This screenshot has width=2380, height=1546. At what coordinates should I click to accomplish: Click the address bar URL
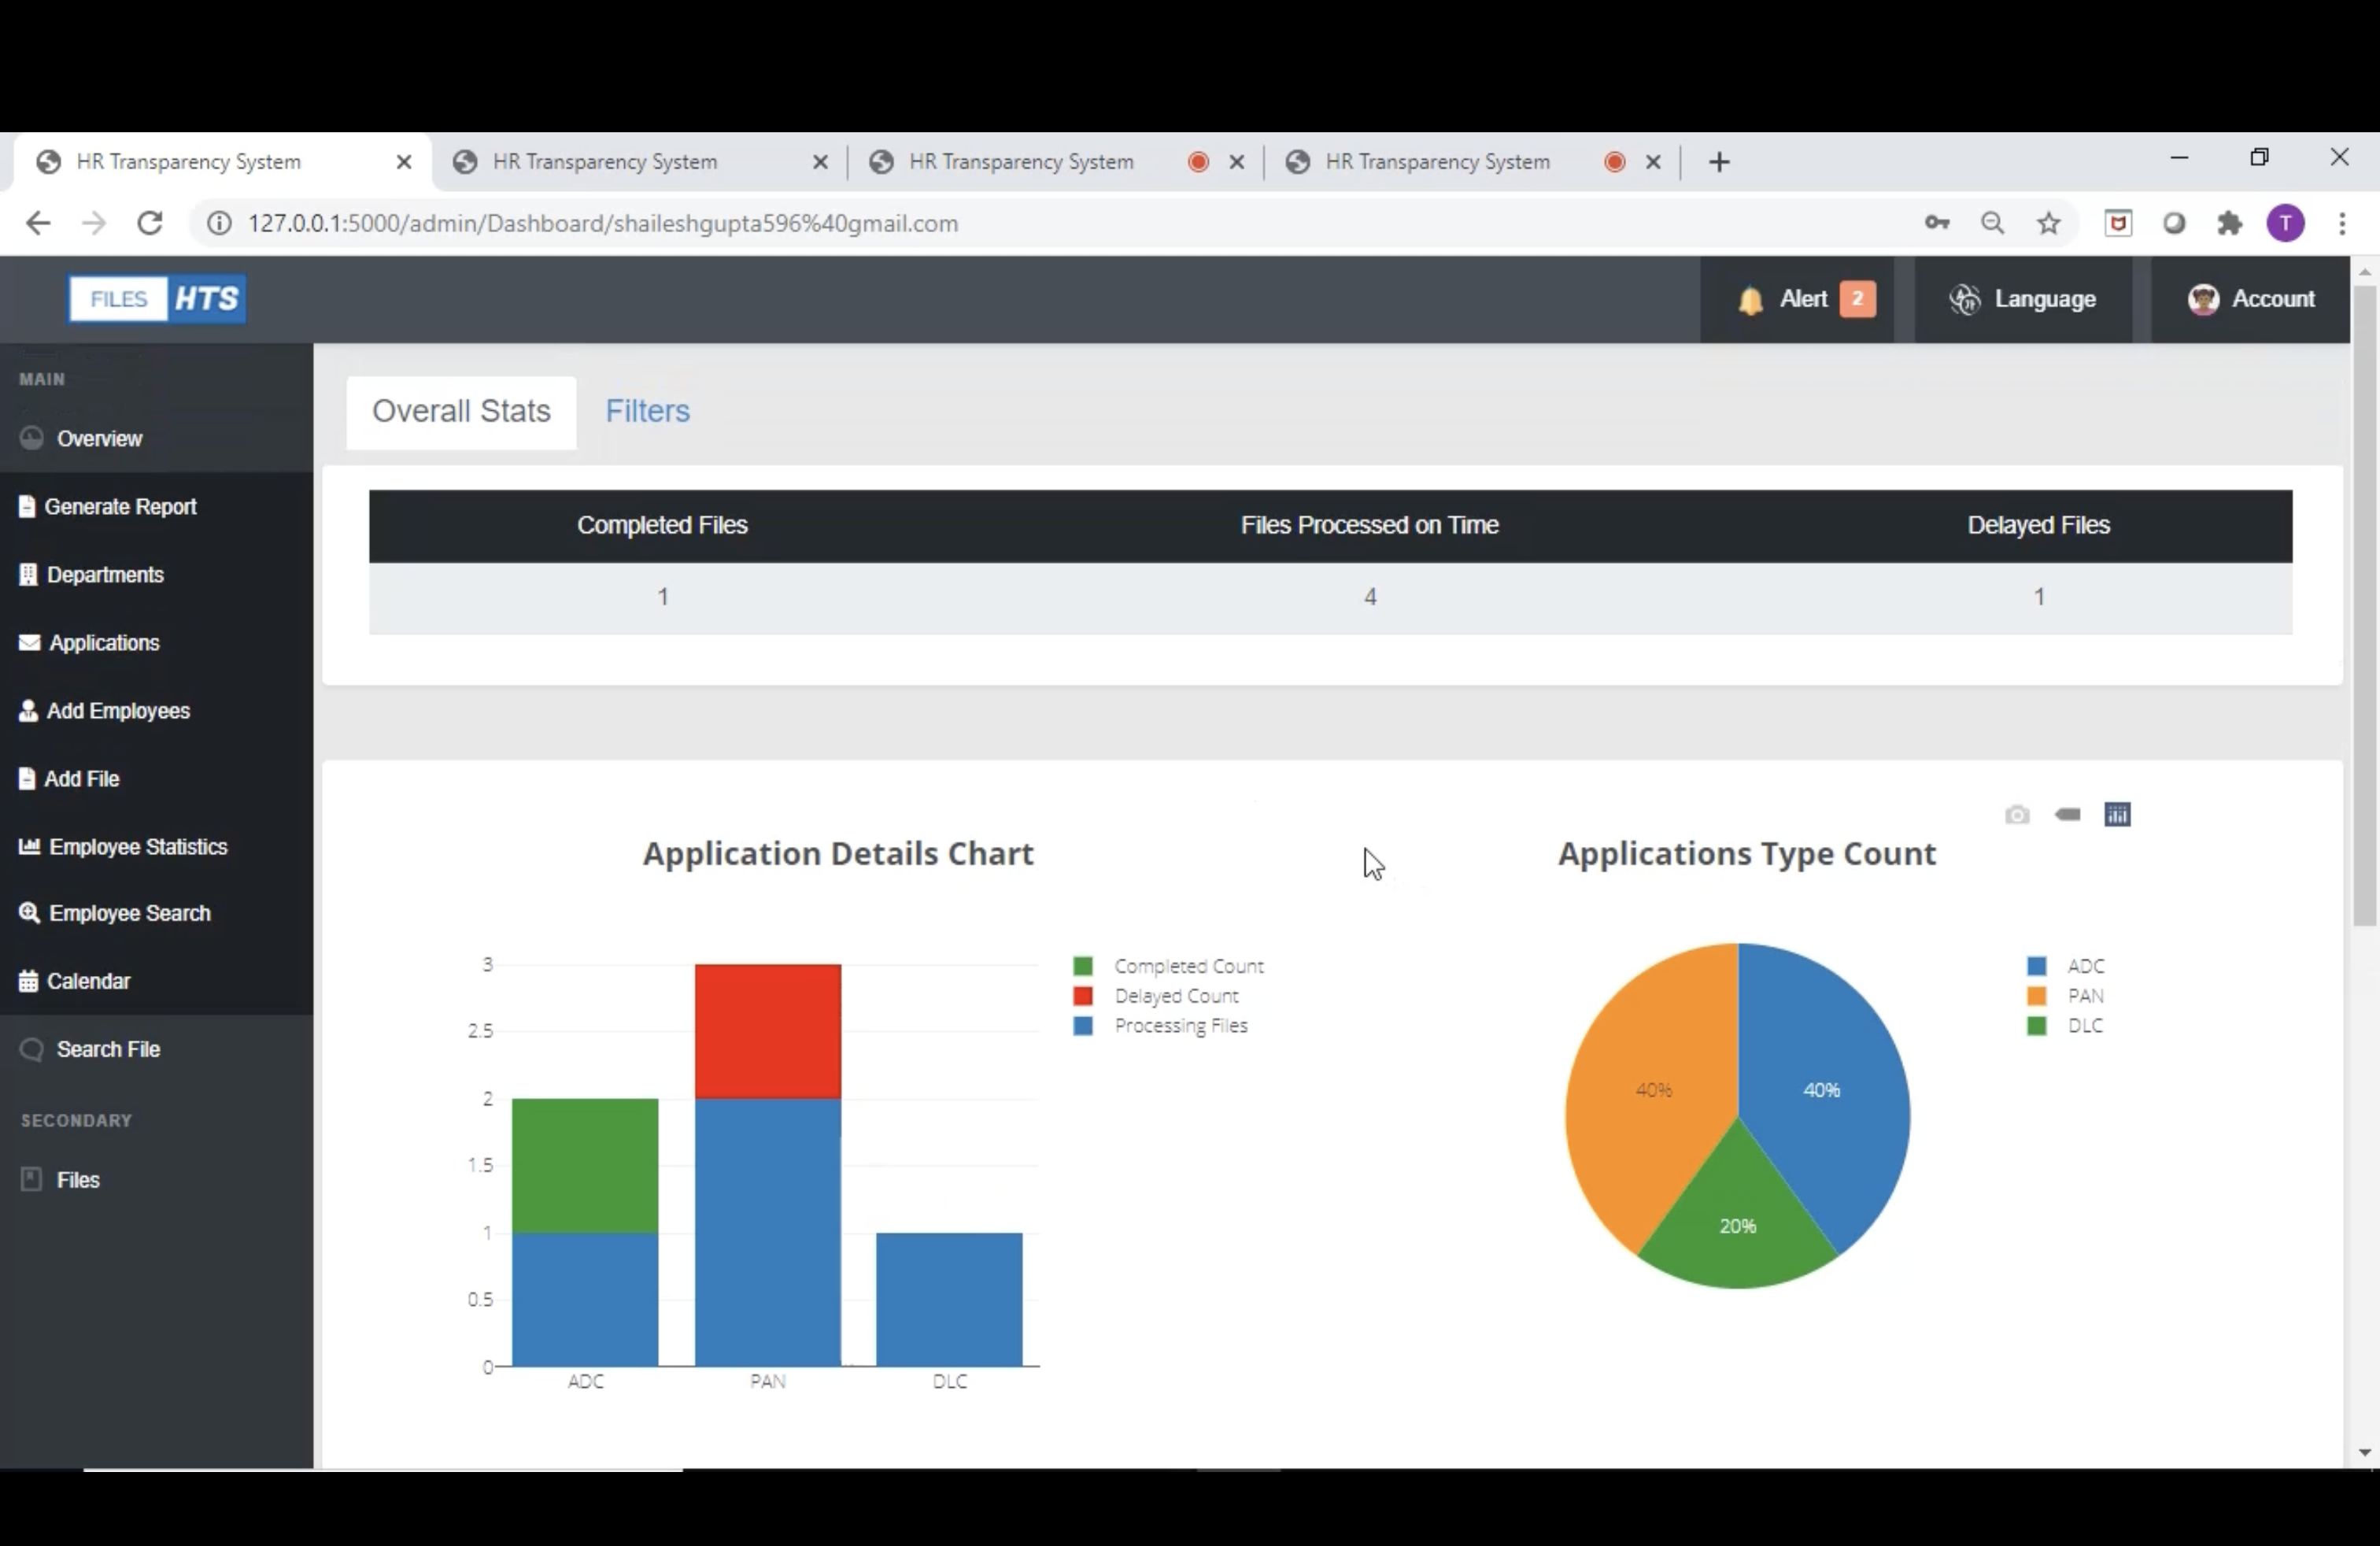point(603,223)
